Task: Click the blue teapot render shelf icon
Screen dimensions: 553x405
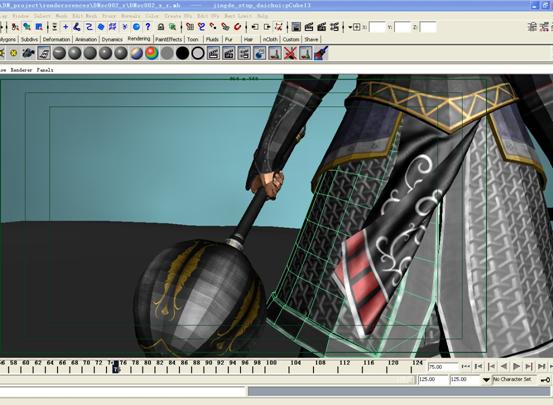Action: (x=260, y=53)
